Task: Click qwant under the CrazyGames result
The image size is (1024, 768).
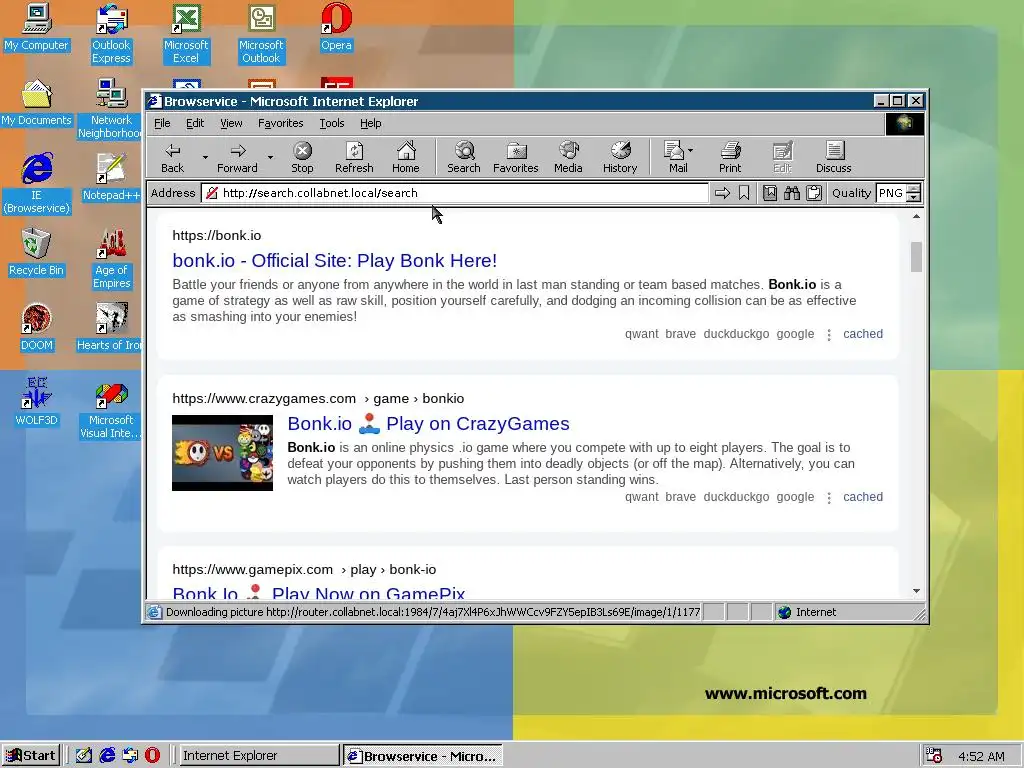Action: click(x=641, y=497)
